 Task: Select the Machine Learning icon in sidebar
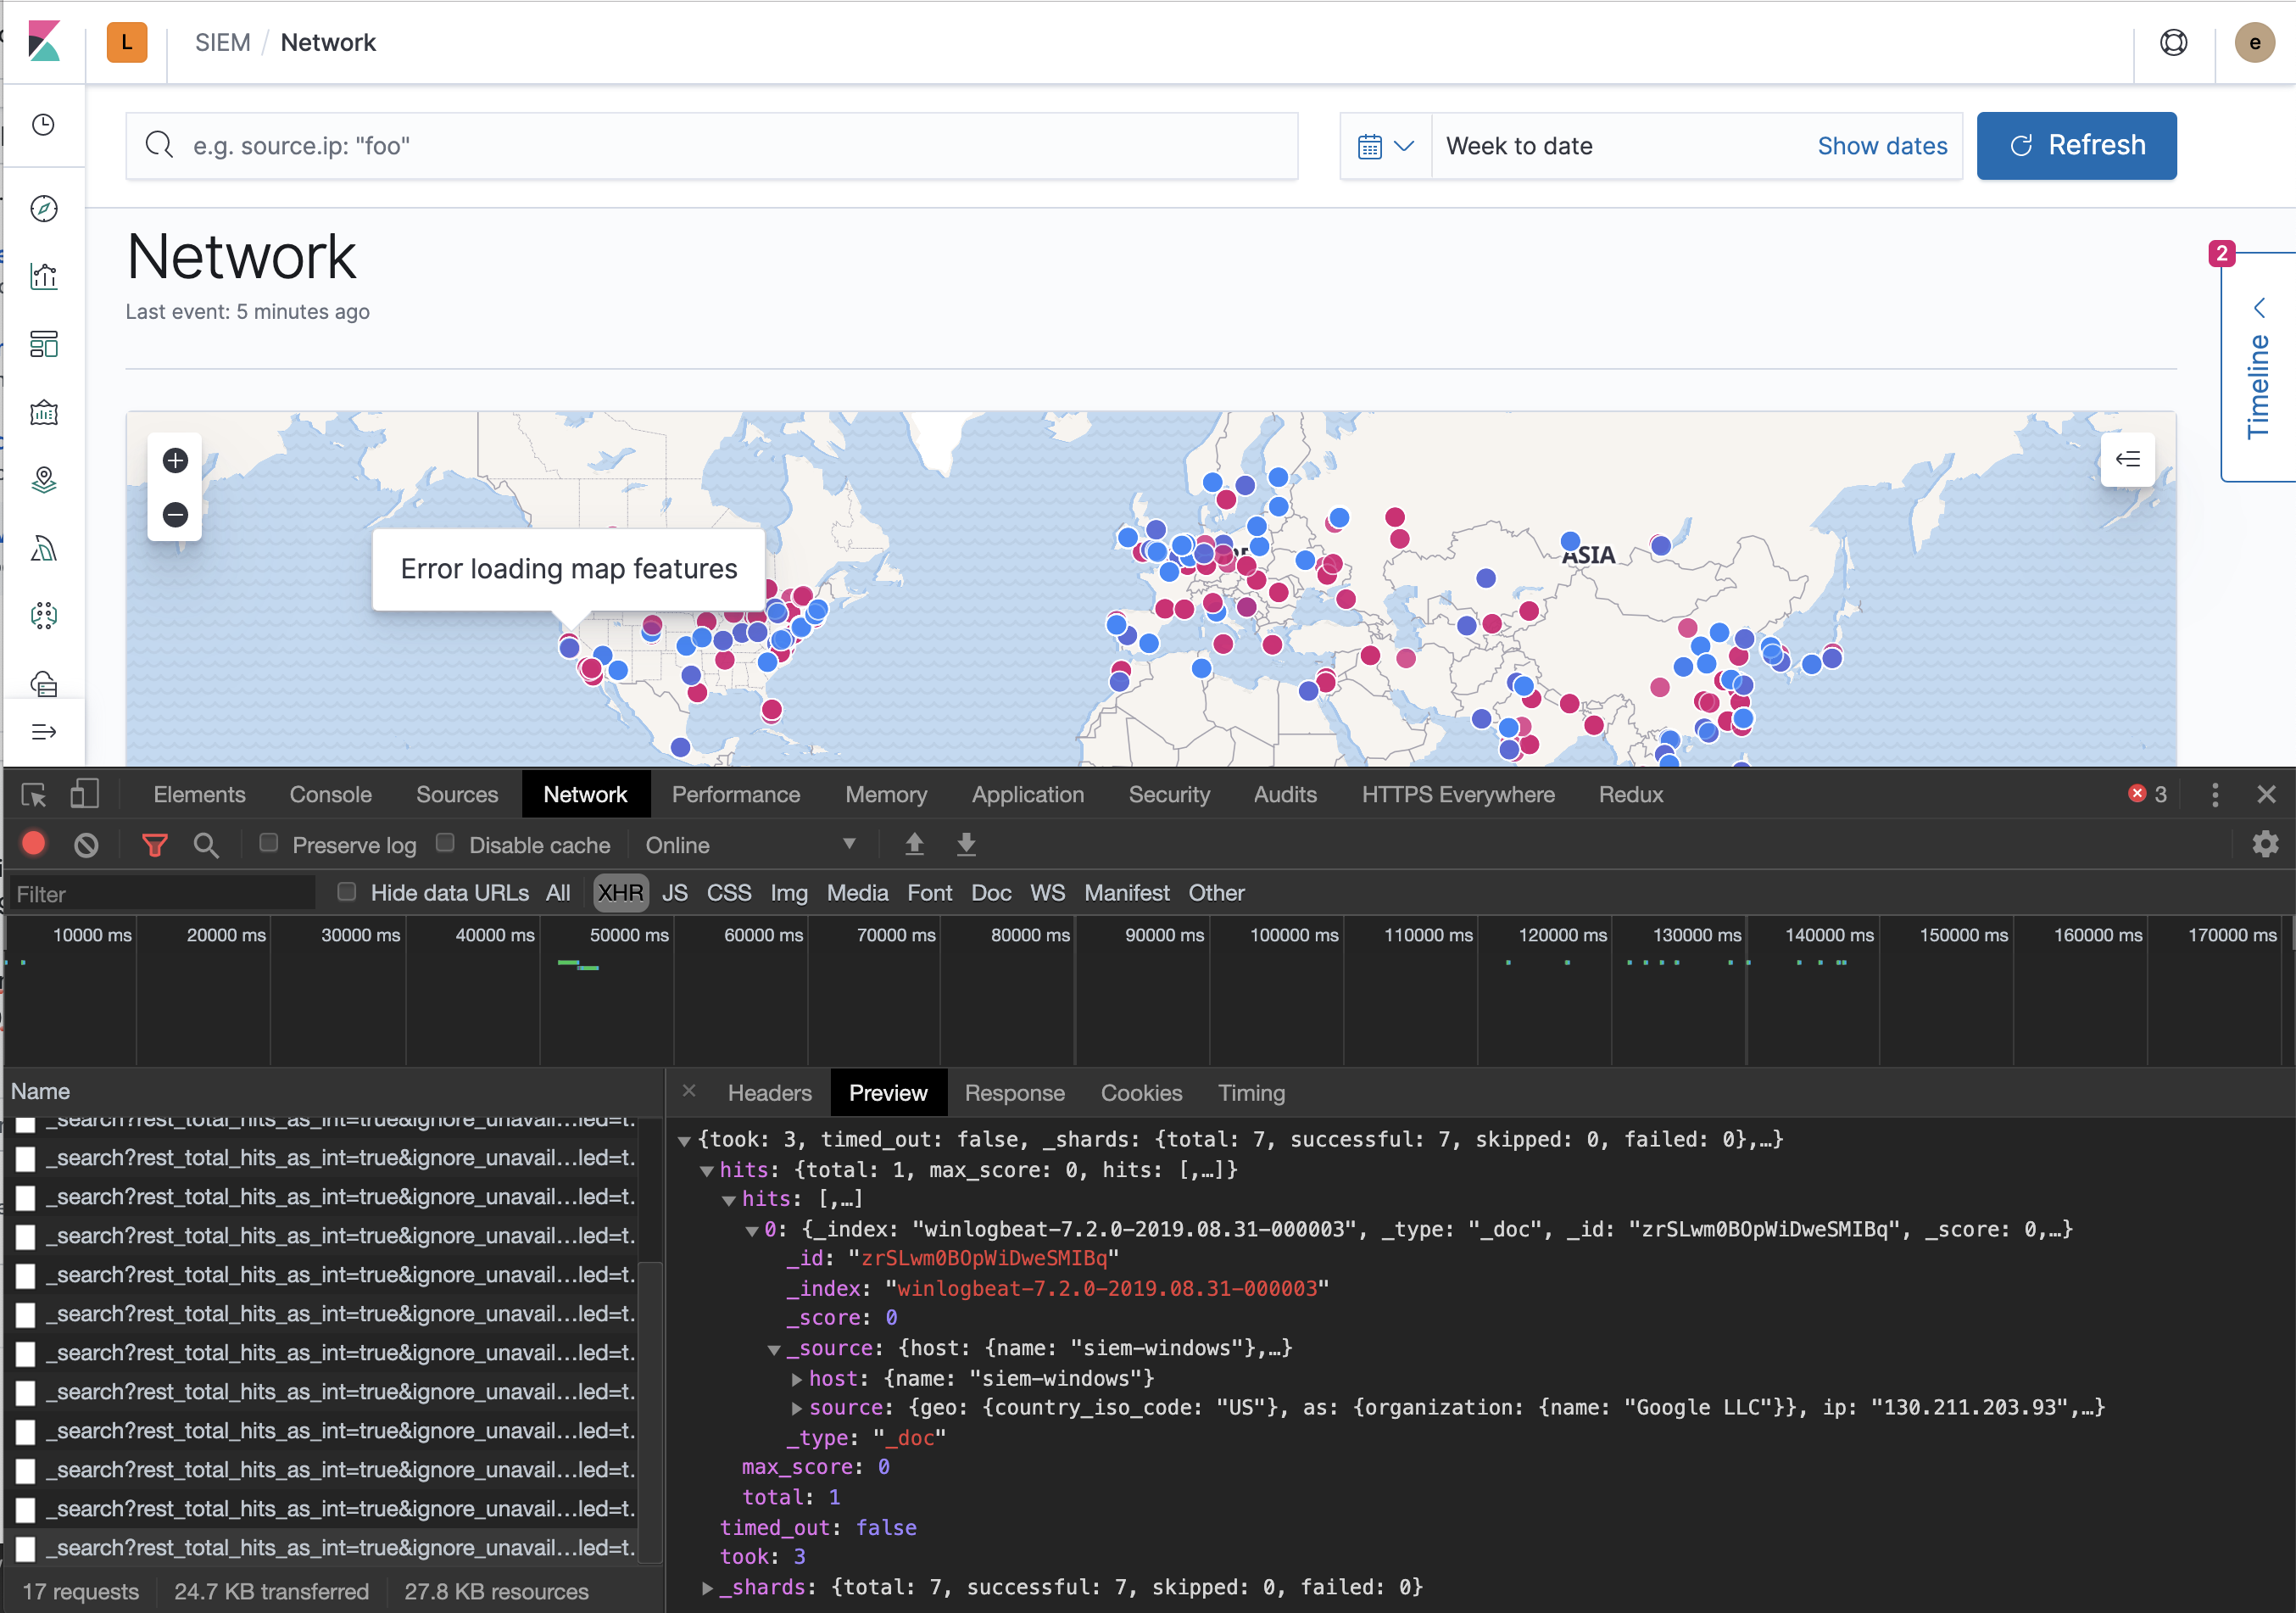click(44, 548)
